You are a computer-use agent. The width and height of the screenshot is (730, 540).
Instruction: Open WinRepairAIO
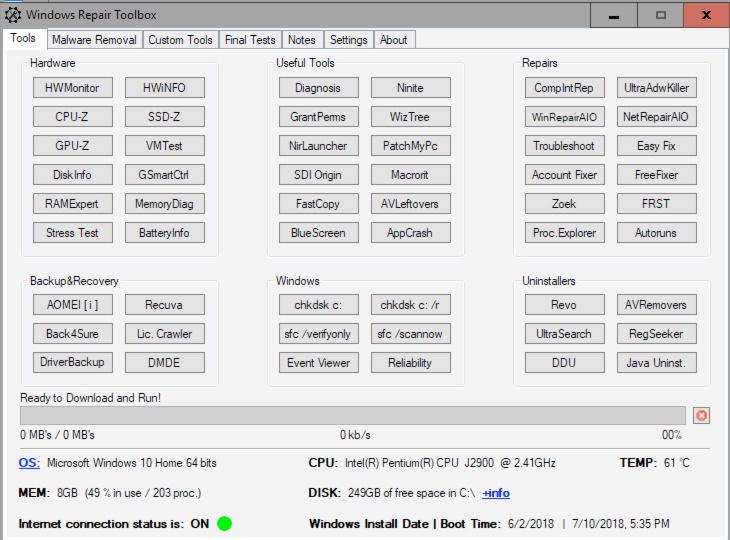565,116
